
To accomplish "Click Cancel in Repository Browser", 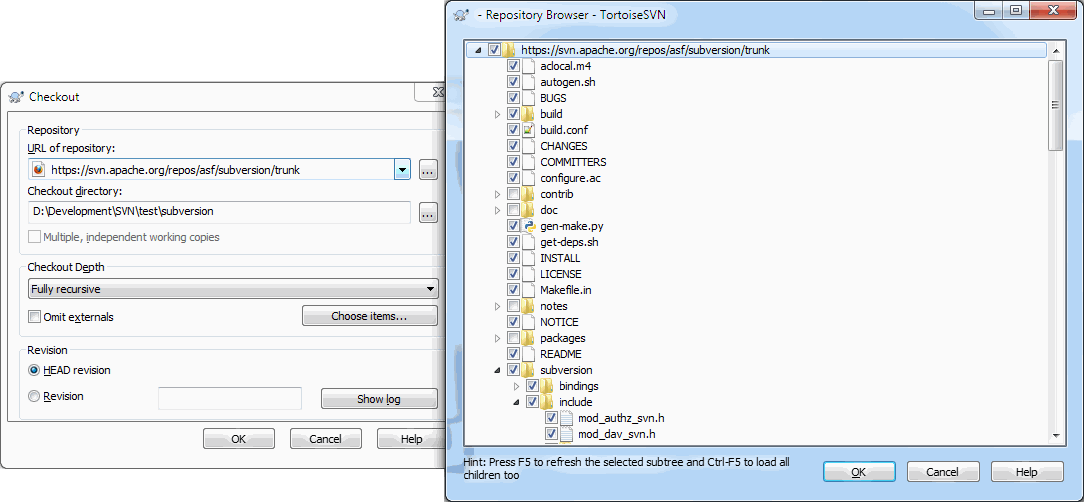I will 943,472.
